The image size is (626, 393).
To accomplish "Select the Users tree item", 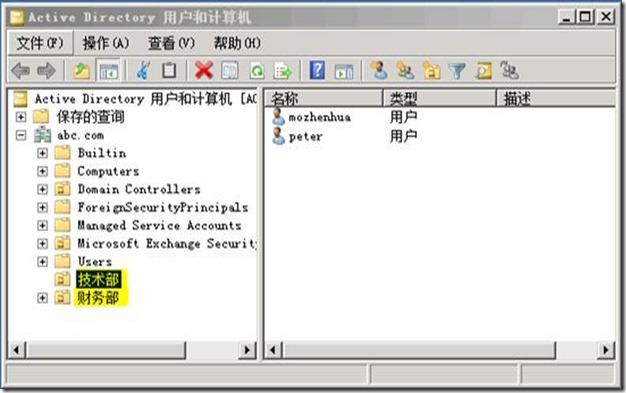I will coord(95,262).
